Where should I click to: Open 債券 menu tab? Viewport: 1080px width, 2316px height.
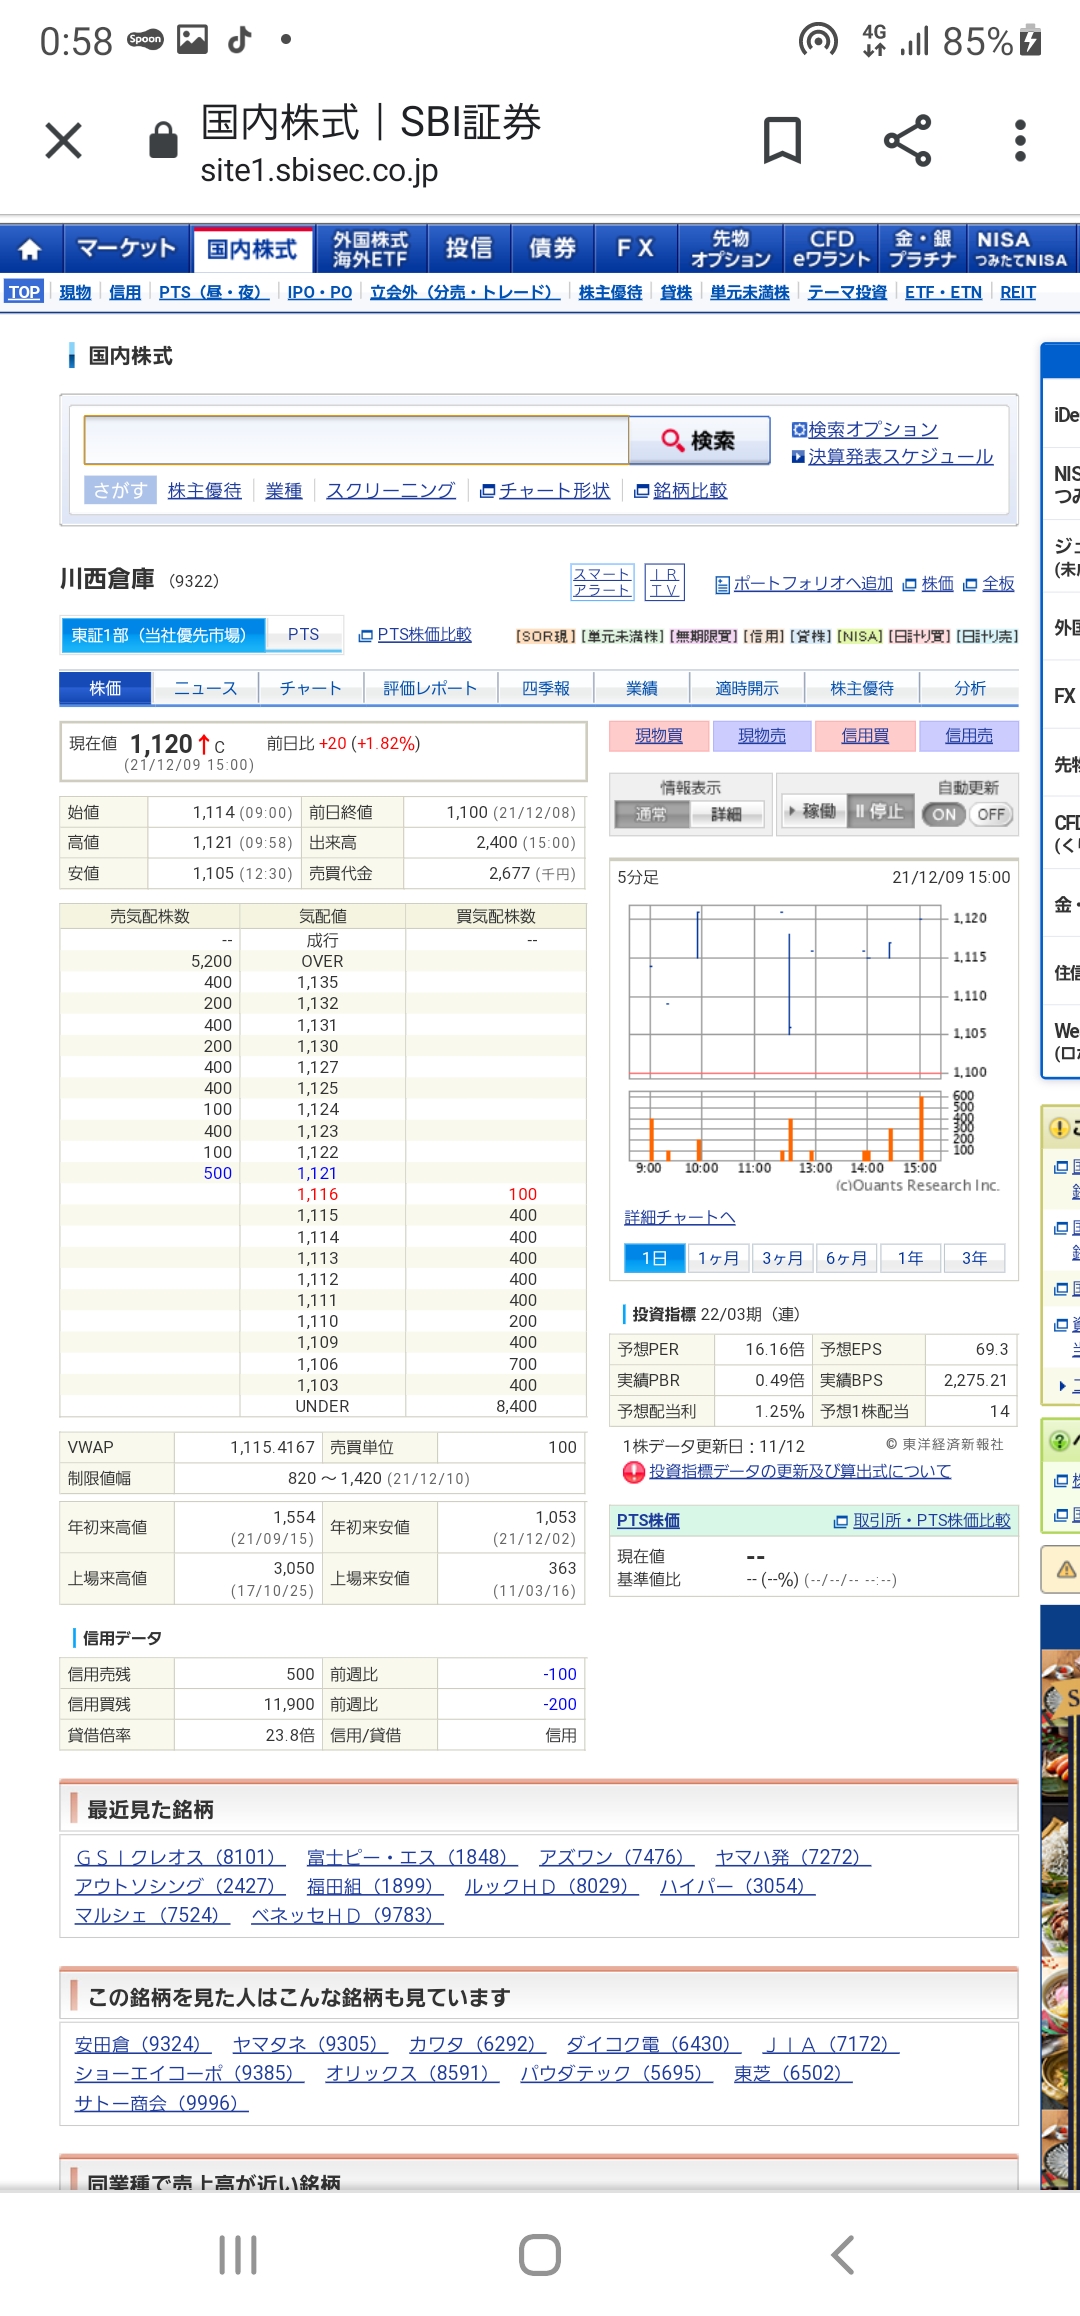(x=553, y=248)
